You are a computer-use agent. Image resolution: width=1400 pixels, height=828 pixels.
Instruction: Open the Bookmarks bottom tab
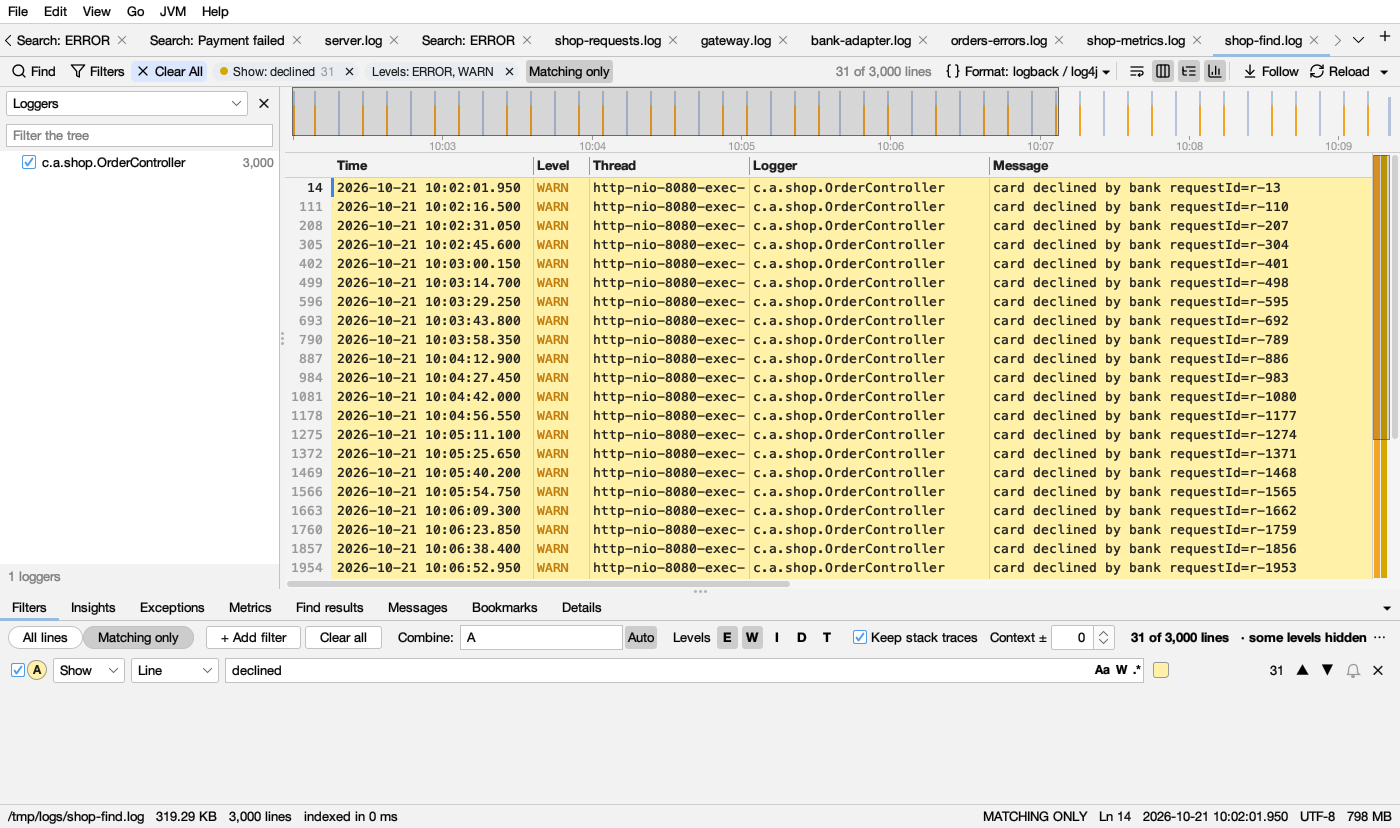504,607
